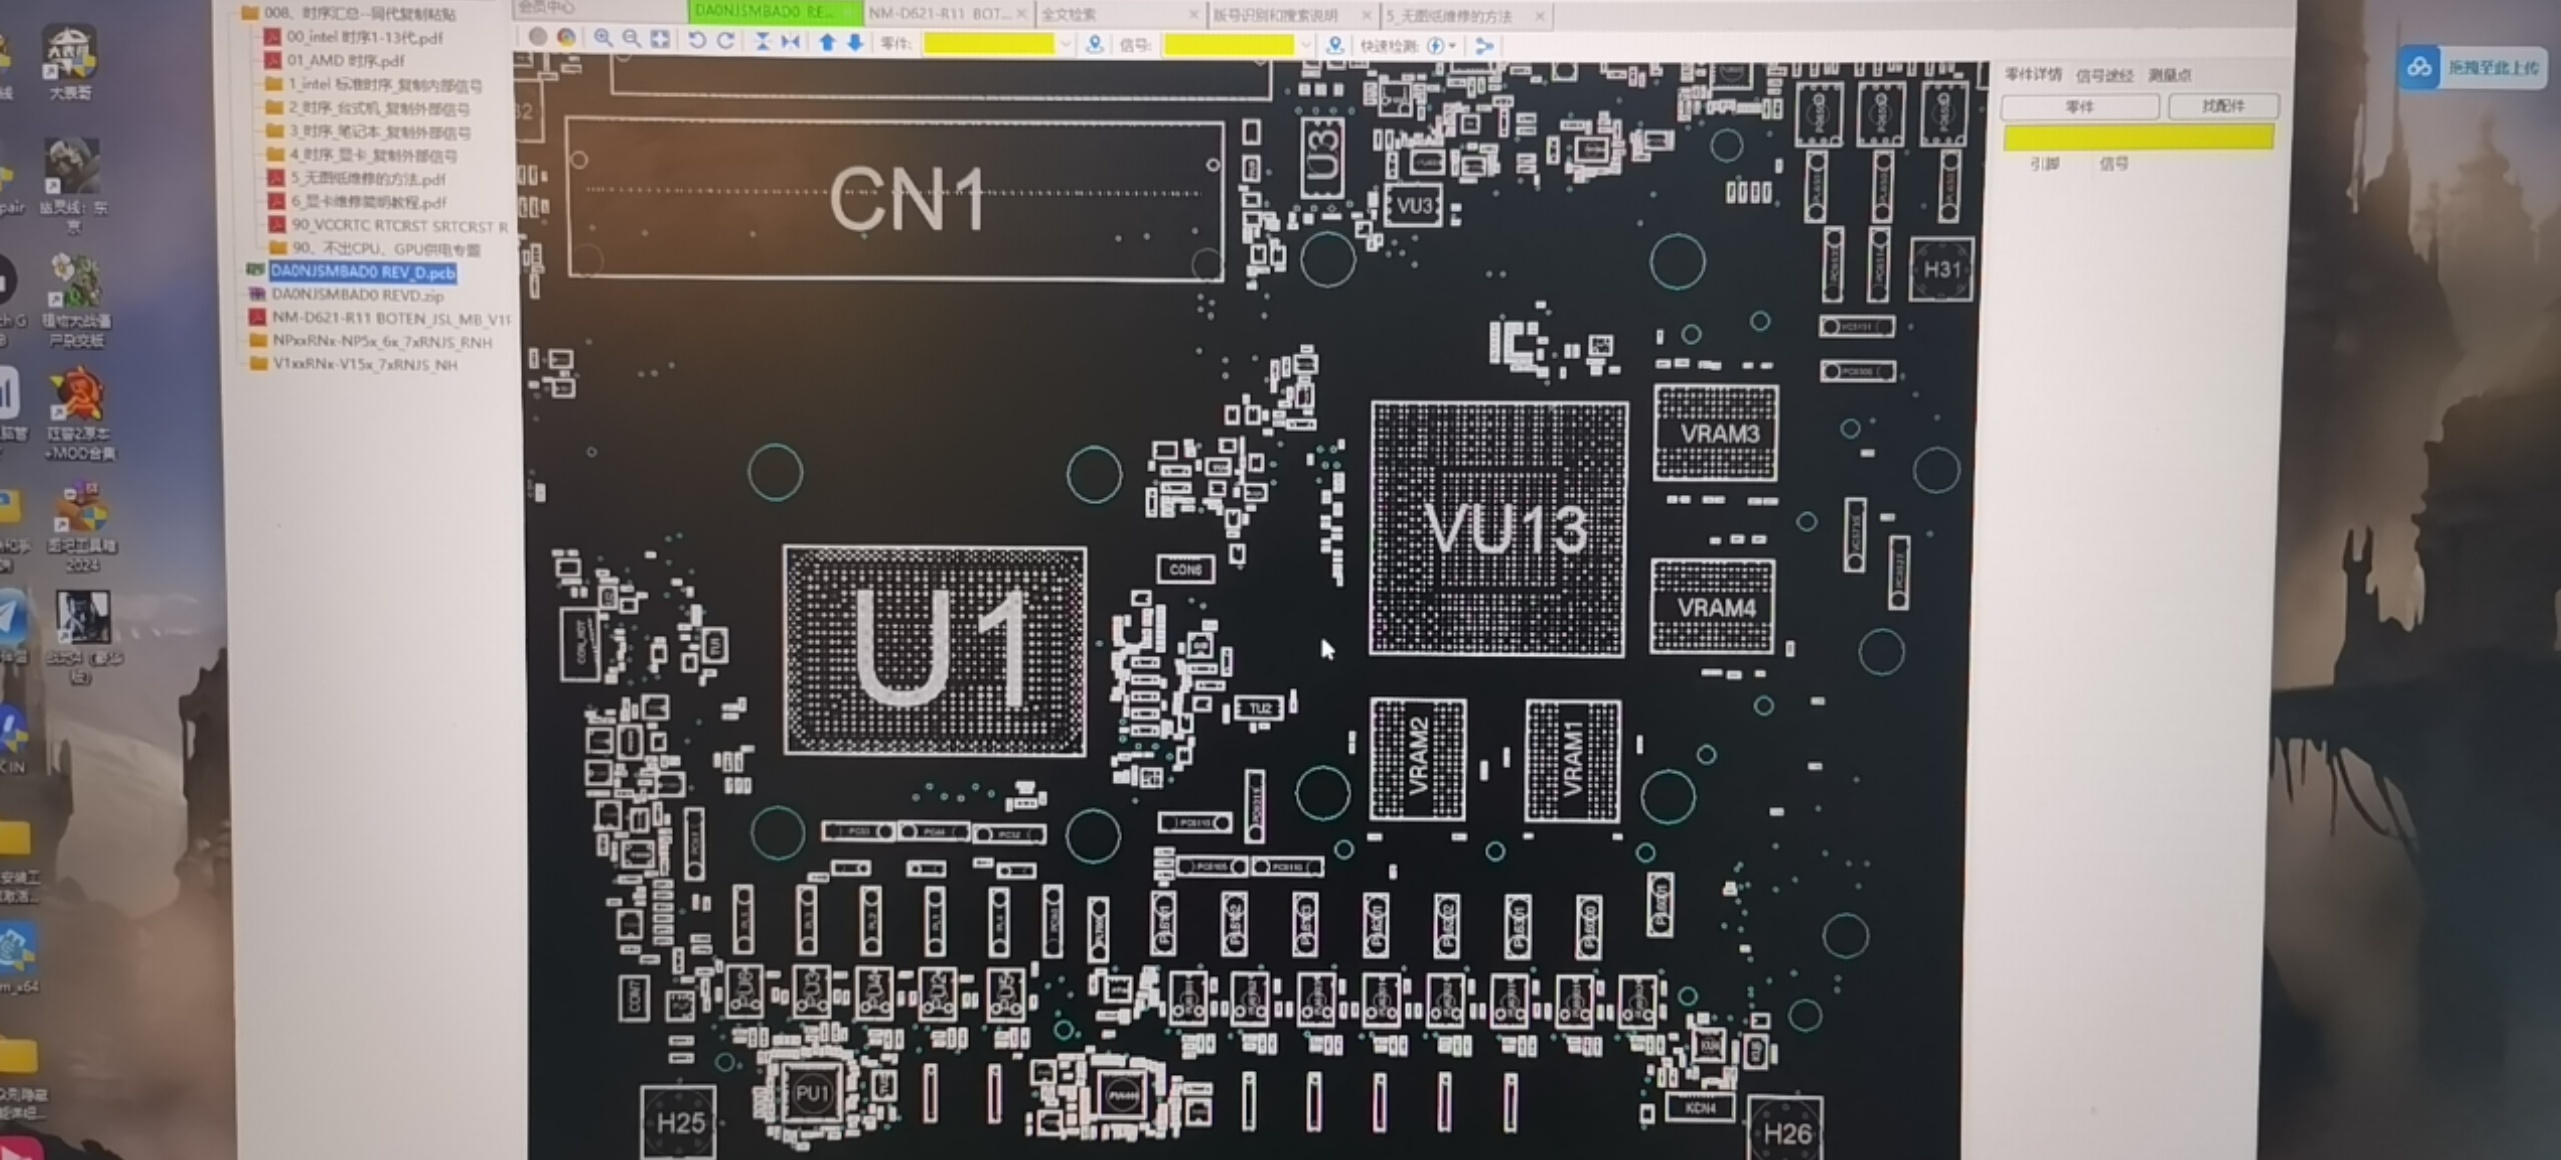2561x1160 pixels.
Task: Click the zoom in magnifier icon
Action: coord(603,39)
